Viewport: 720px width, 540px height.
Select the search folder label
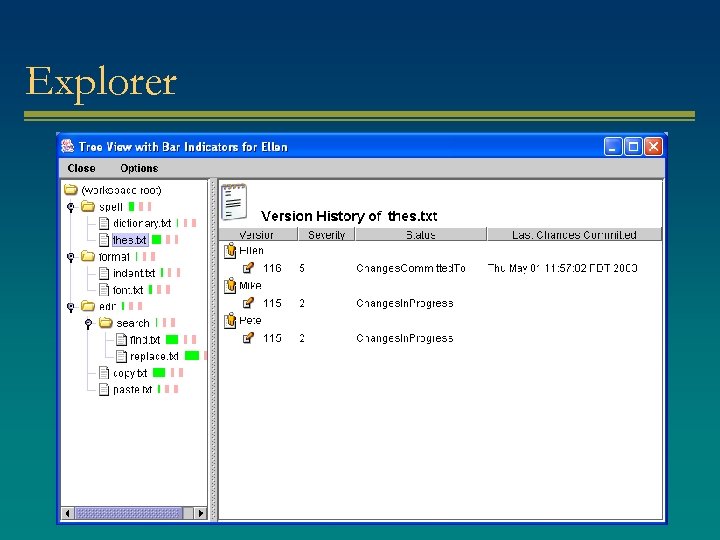(x=133, y=323)
